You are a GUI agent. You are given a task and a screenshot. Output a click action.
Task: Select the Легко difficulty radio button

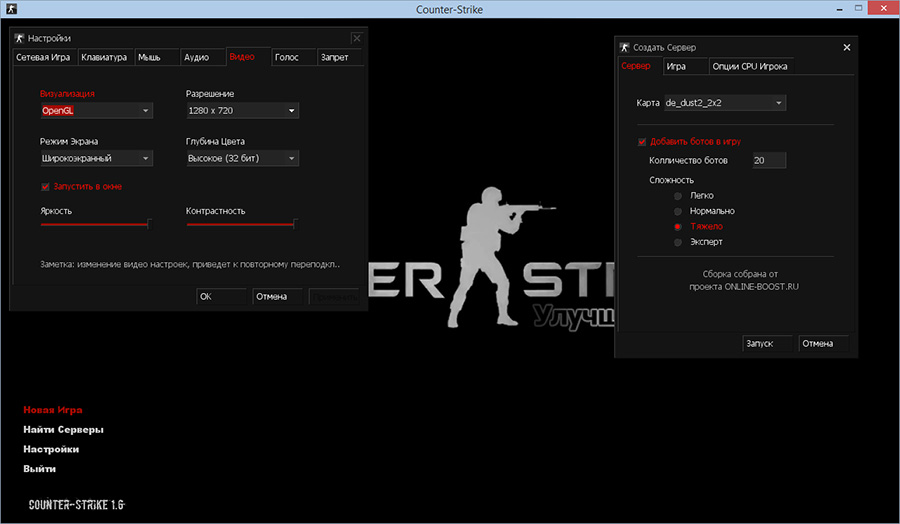[678, 196]
